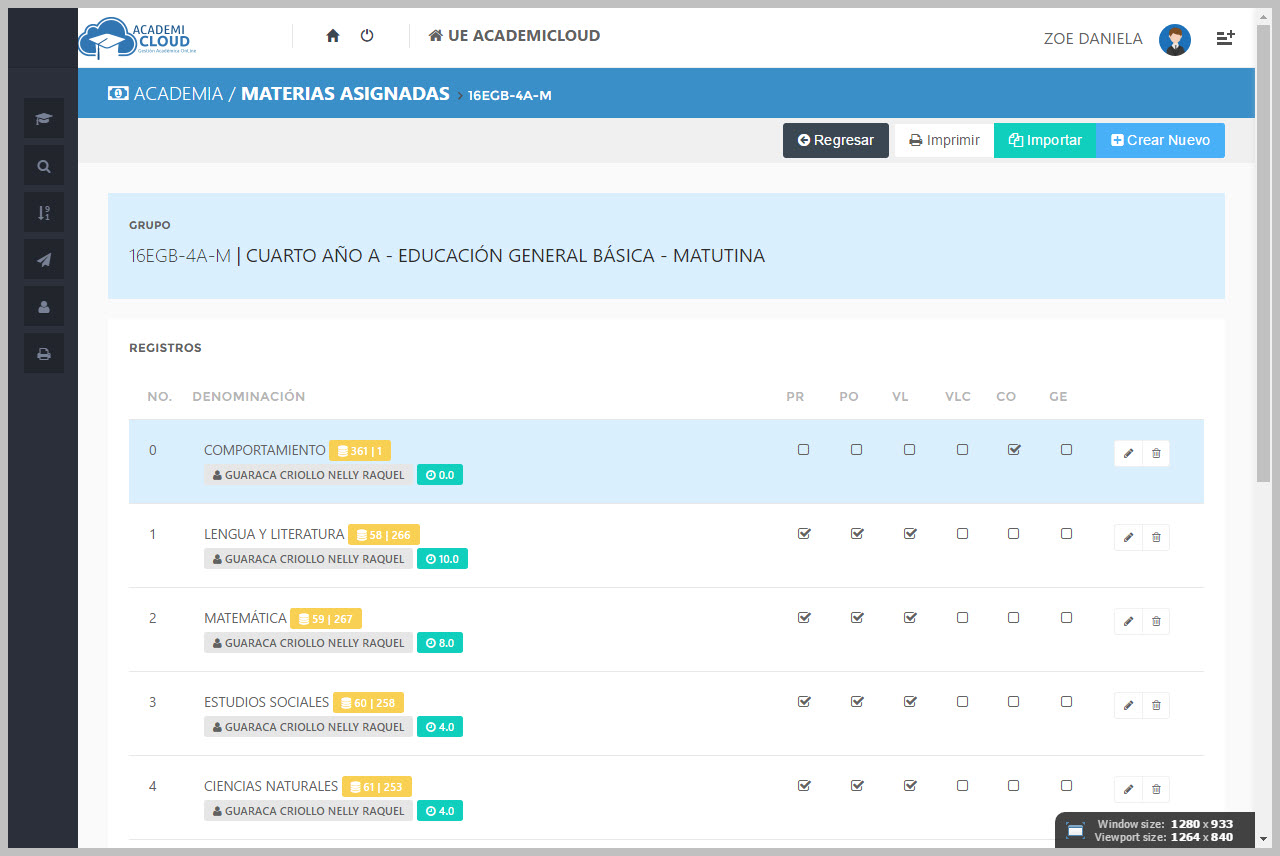Toggle the VLC checkbox for CIENCIAS NATURALES
Image resolution: width=1280 pixels, height=856 pixels.
pyautogui.click(x=962, y=786)
